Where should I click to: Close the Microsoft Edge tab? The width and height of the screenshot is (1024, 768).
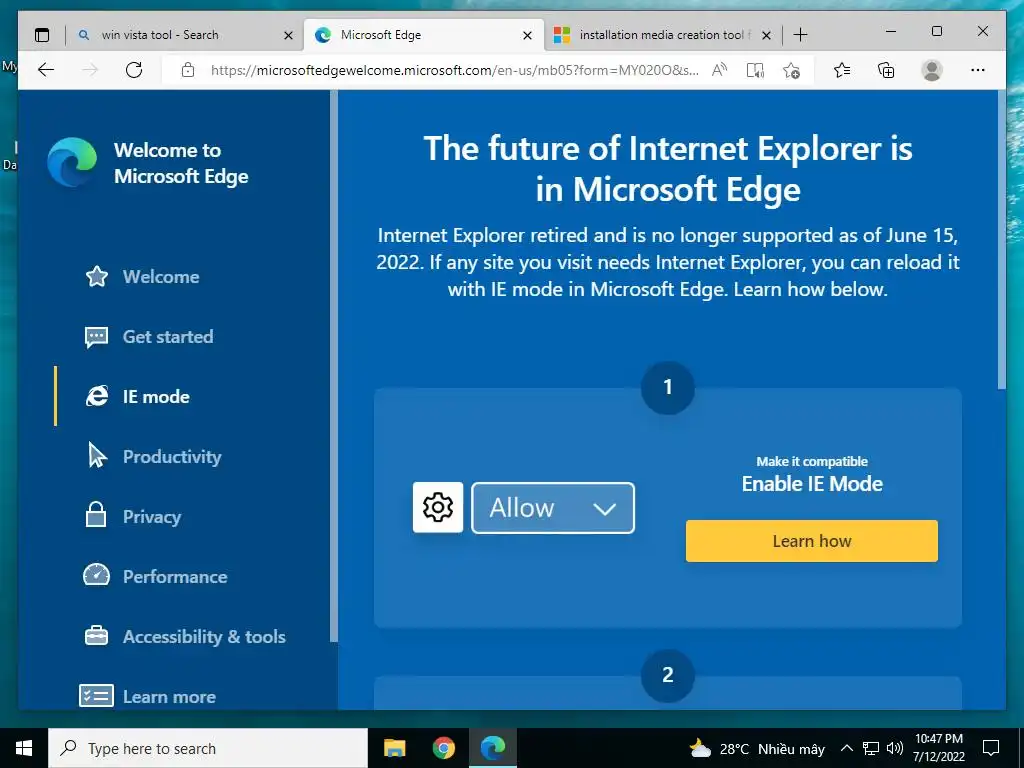(528, 35)
